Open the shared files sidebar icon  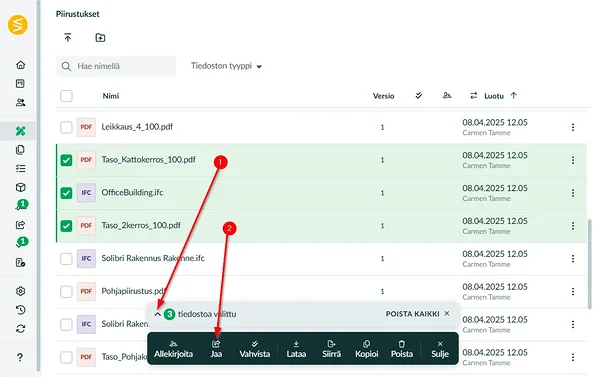21,225
